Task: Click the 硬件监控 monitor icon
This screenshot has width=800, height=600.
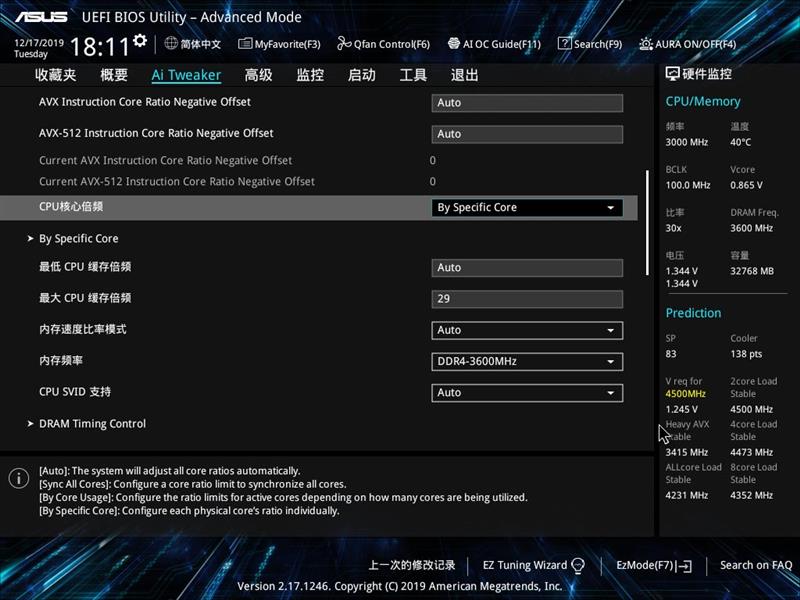Action: pyautogui.click(x=672, y=74)
